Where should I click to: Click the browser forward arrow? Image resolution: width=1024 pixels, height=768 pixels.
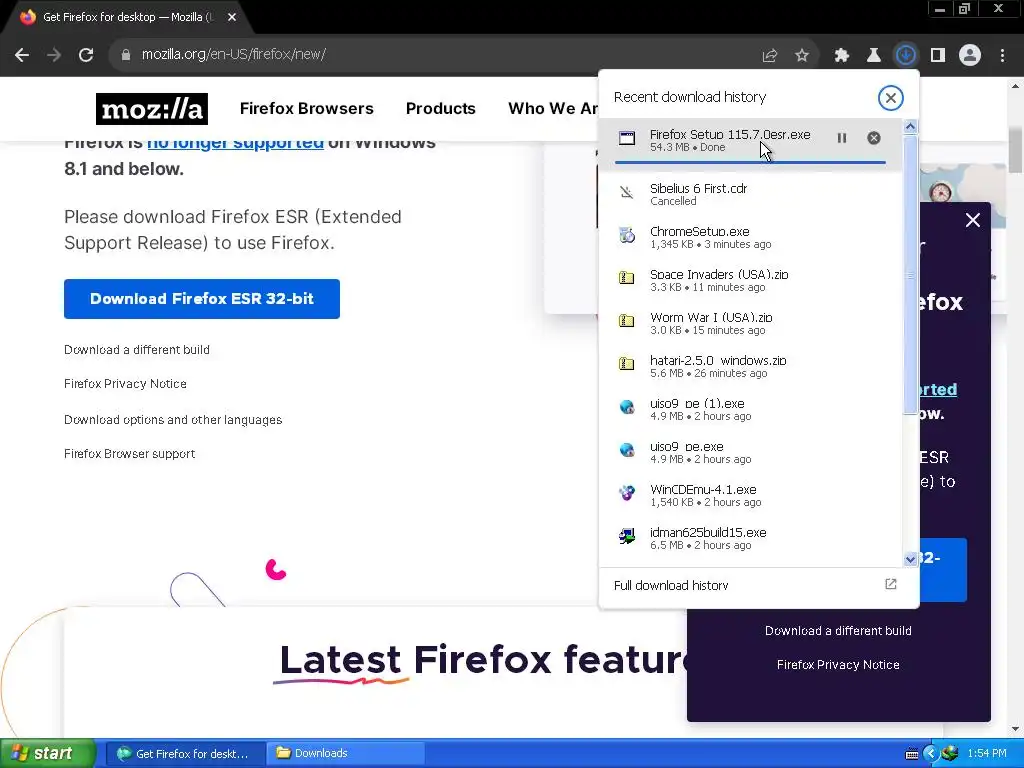[54, 55]
